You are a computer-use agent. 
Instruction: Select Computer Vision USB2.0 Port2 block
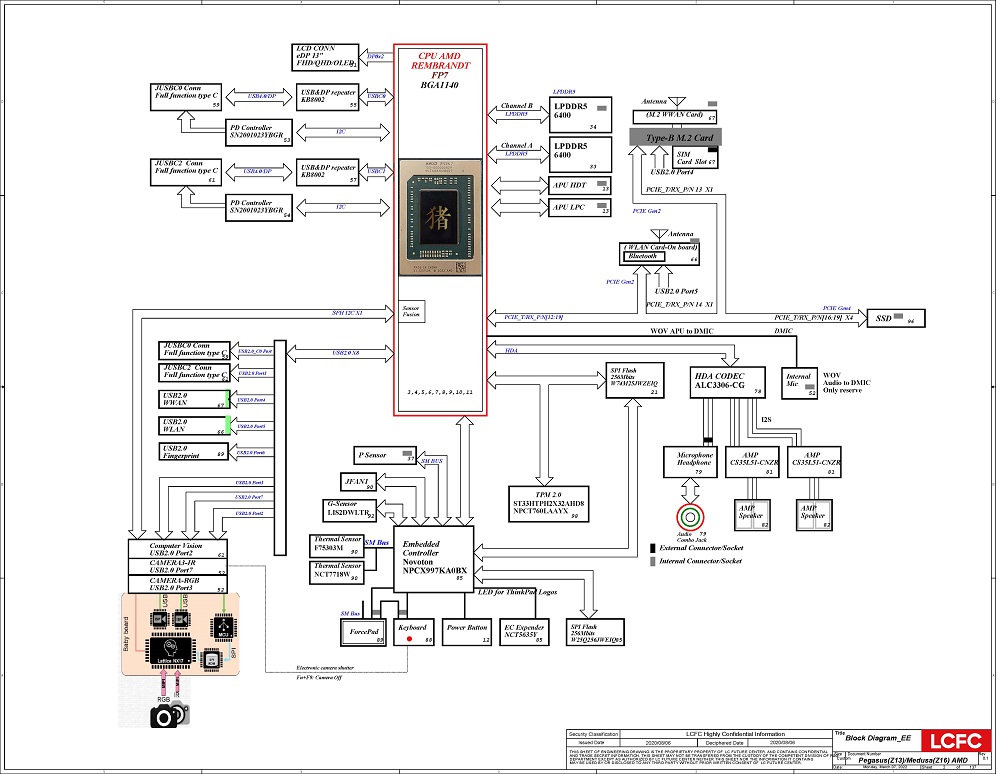(x=177, y=550)
